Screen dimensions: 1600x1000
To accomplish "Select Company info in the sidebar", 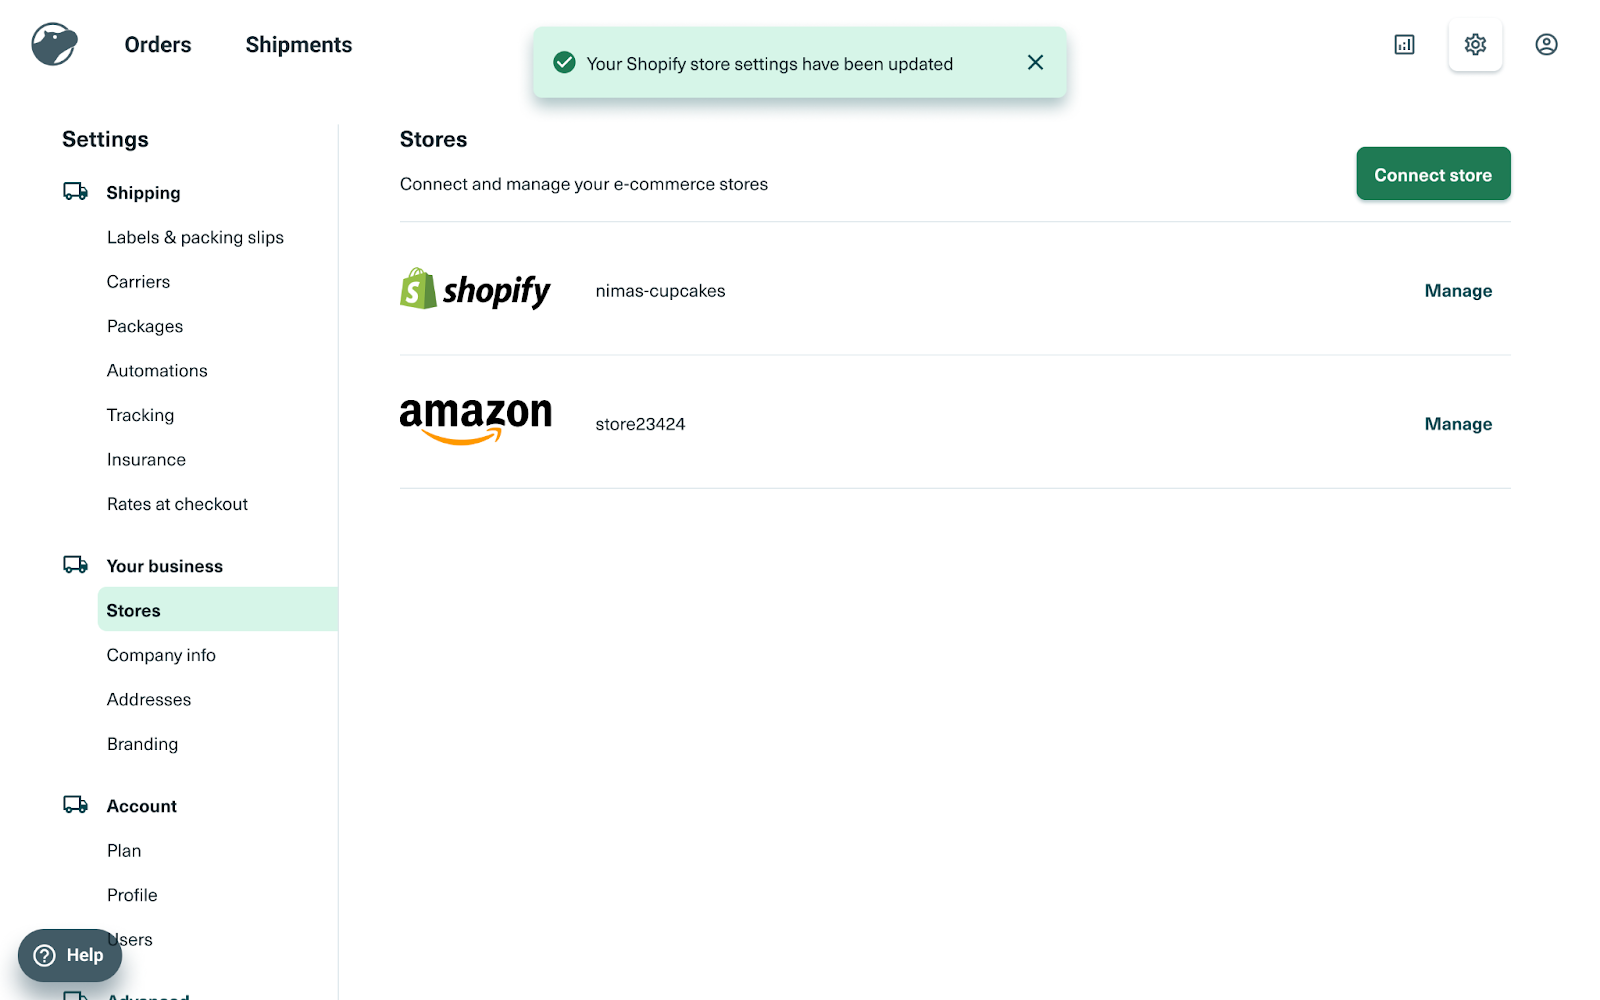I will click(x=161, y=655).
